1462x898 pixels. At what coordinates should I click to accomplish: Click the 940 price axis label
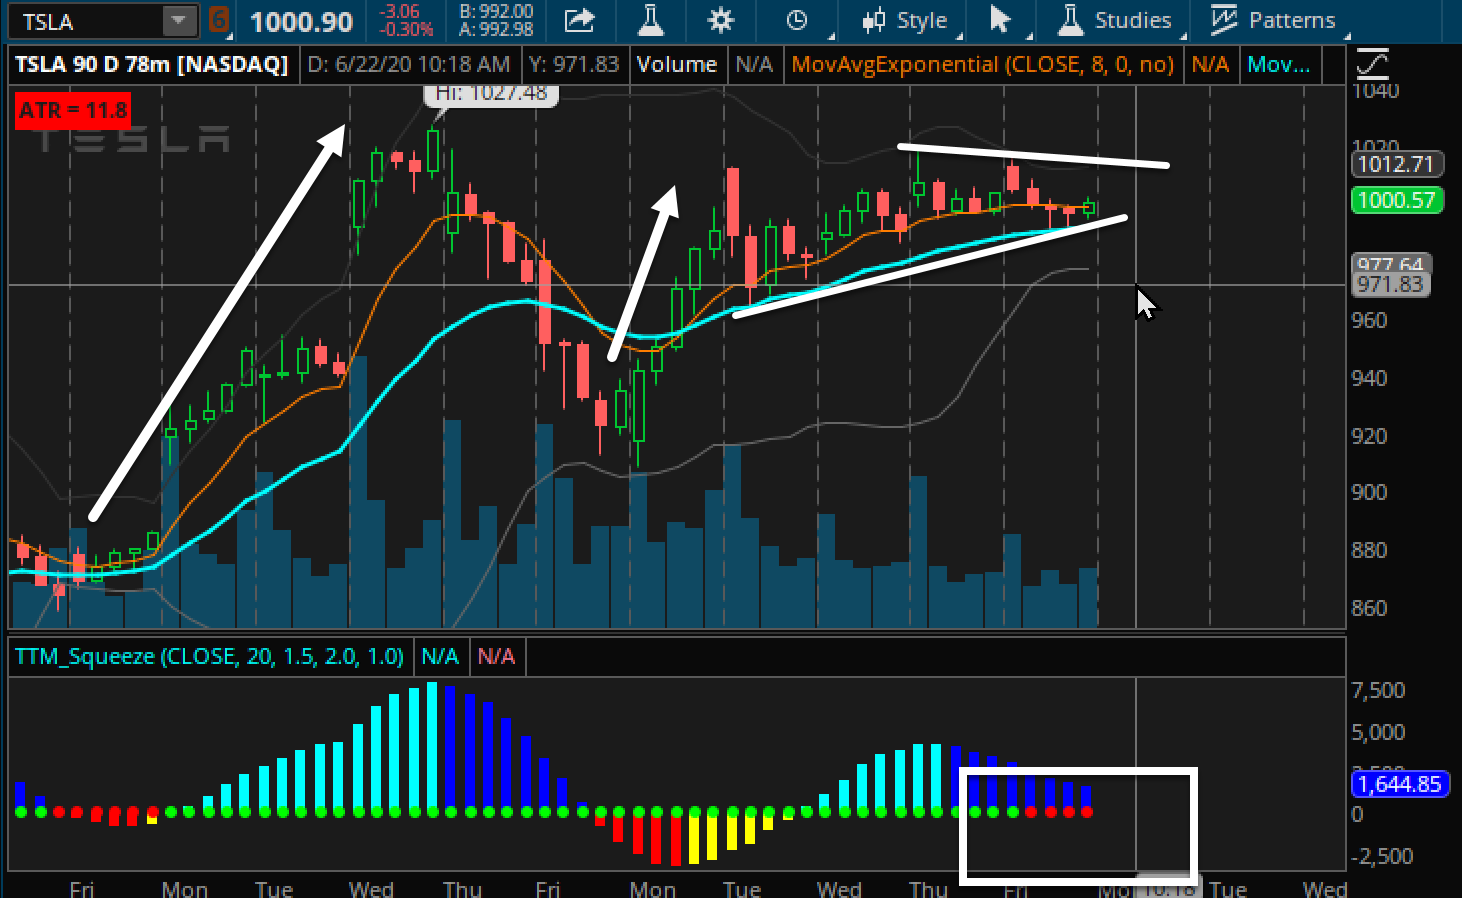[1369, 378]
